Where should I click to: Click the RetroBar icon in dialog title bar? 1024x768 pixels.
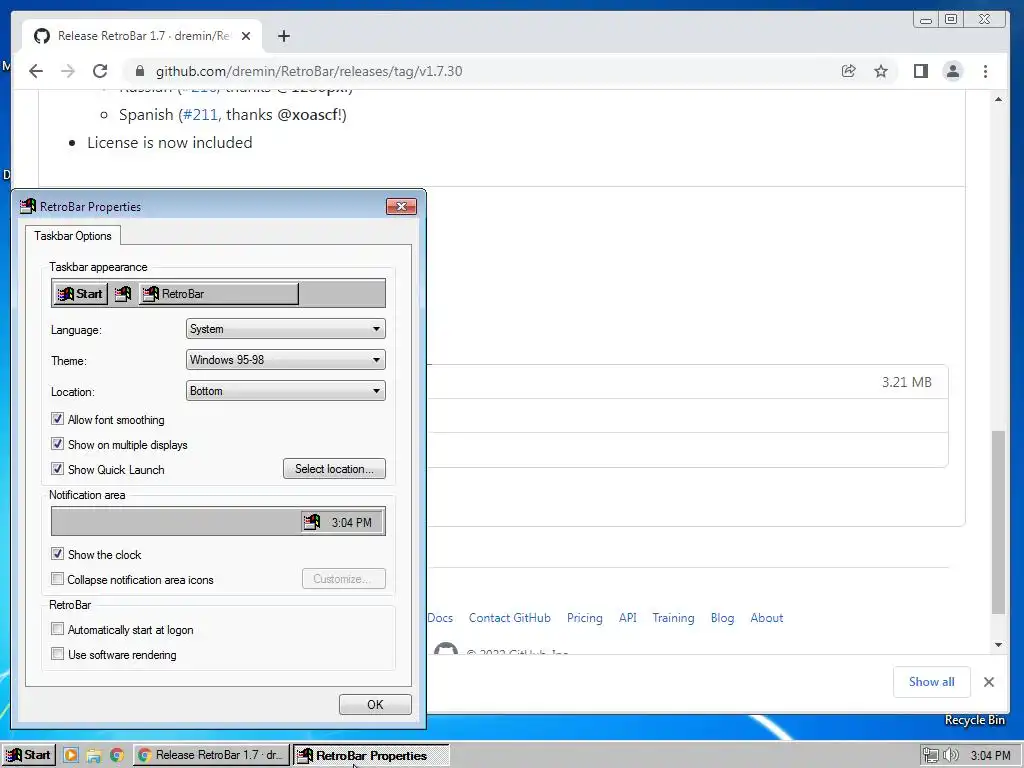tap(27, 206)
